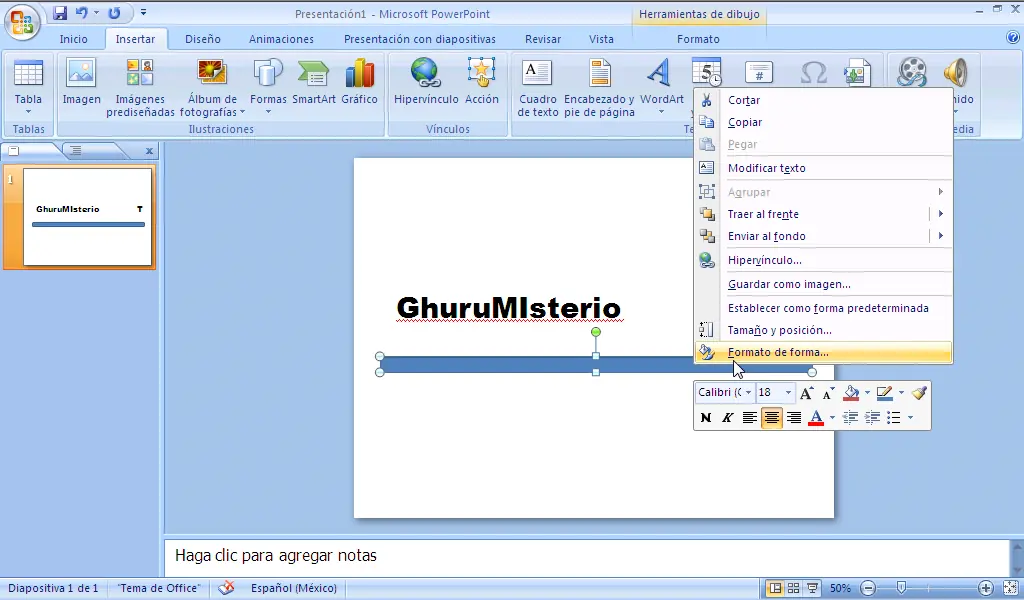Expand shape outline color options arrow
This screenshot has height=600, width=1024.
point(901,392)
